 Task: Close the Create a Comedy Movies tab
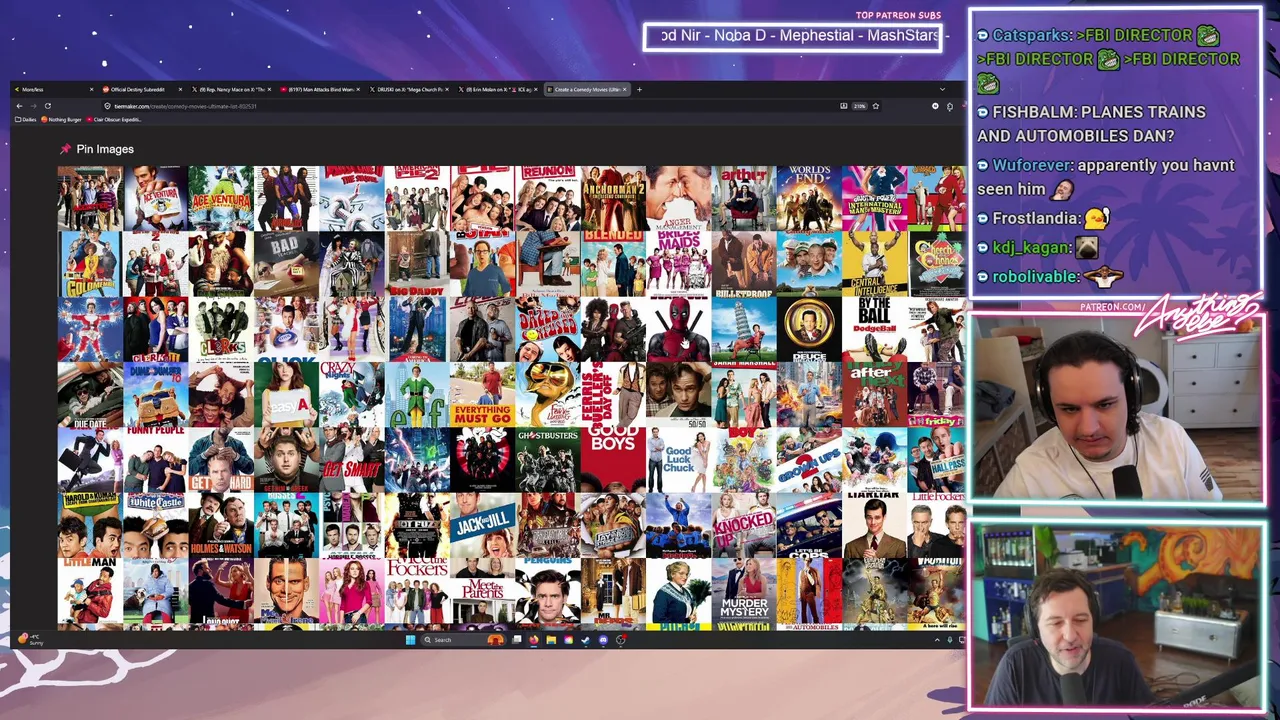click(625, 89)
